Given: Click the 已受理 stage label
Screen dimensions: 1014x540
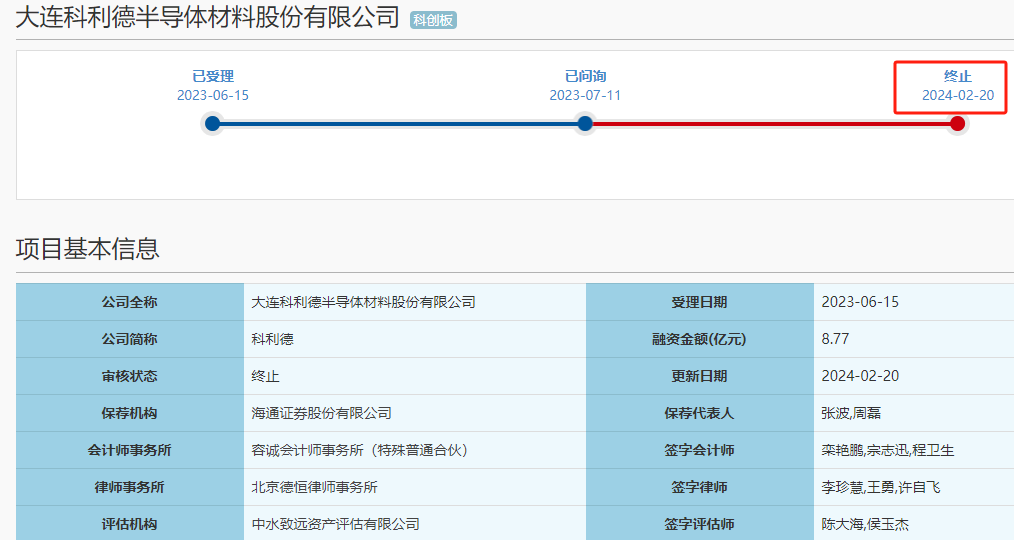Looking at the screenshot, I should 213,76.
